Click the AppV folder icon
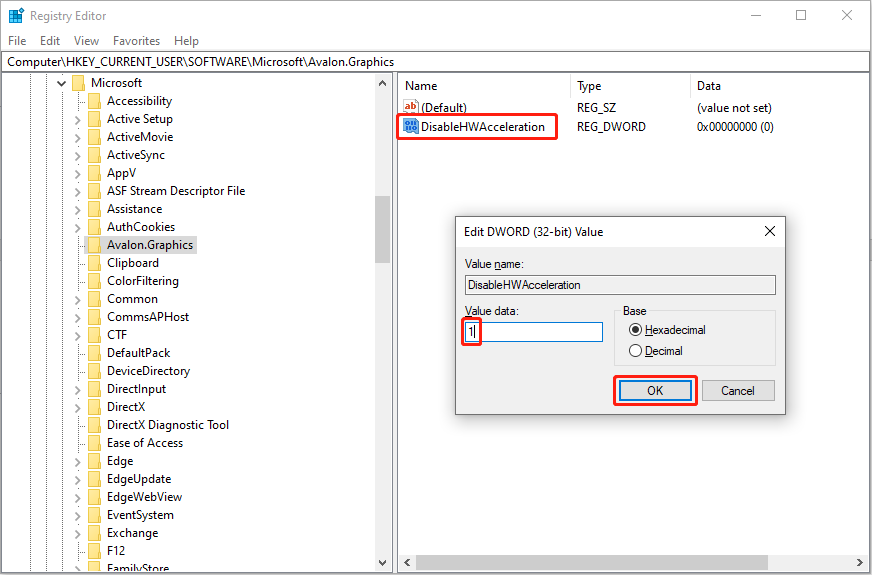Viewport: 872px width, 575px height. [95, 173]
